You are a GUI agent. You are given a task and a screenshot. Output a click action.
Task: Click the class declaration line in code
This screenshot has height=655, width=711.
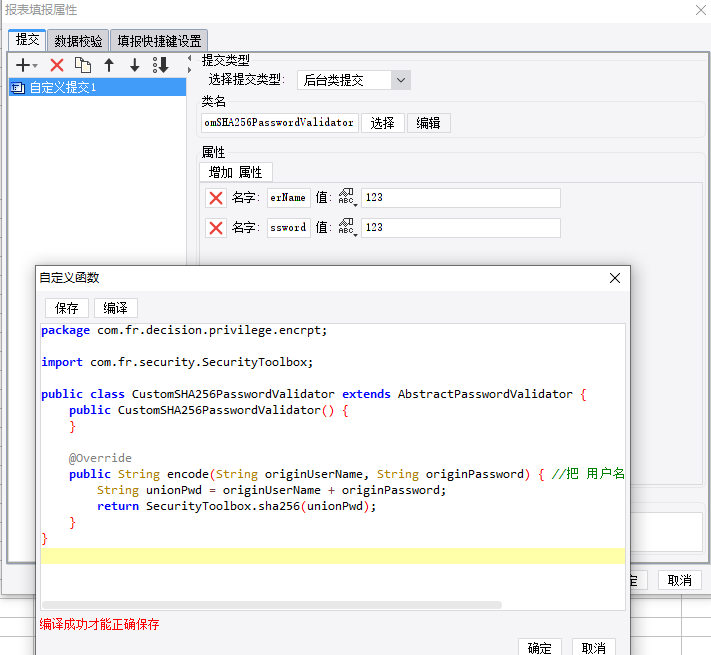pyautogui.click(x=314, y=394)
